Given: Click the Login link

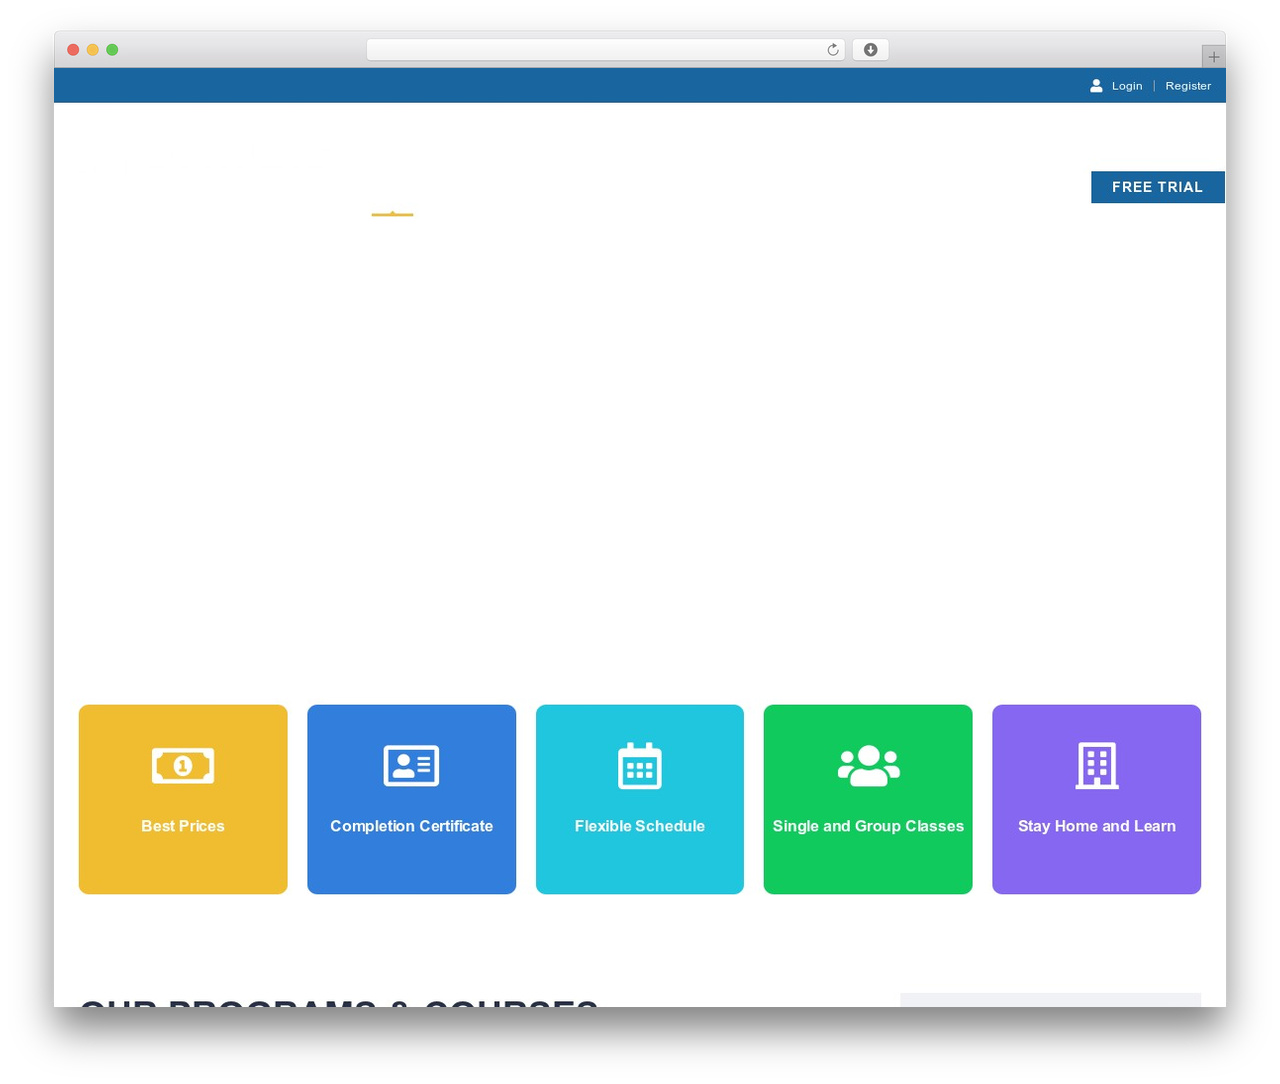Looking at the screenshot, I should tap(1126, 86).
